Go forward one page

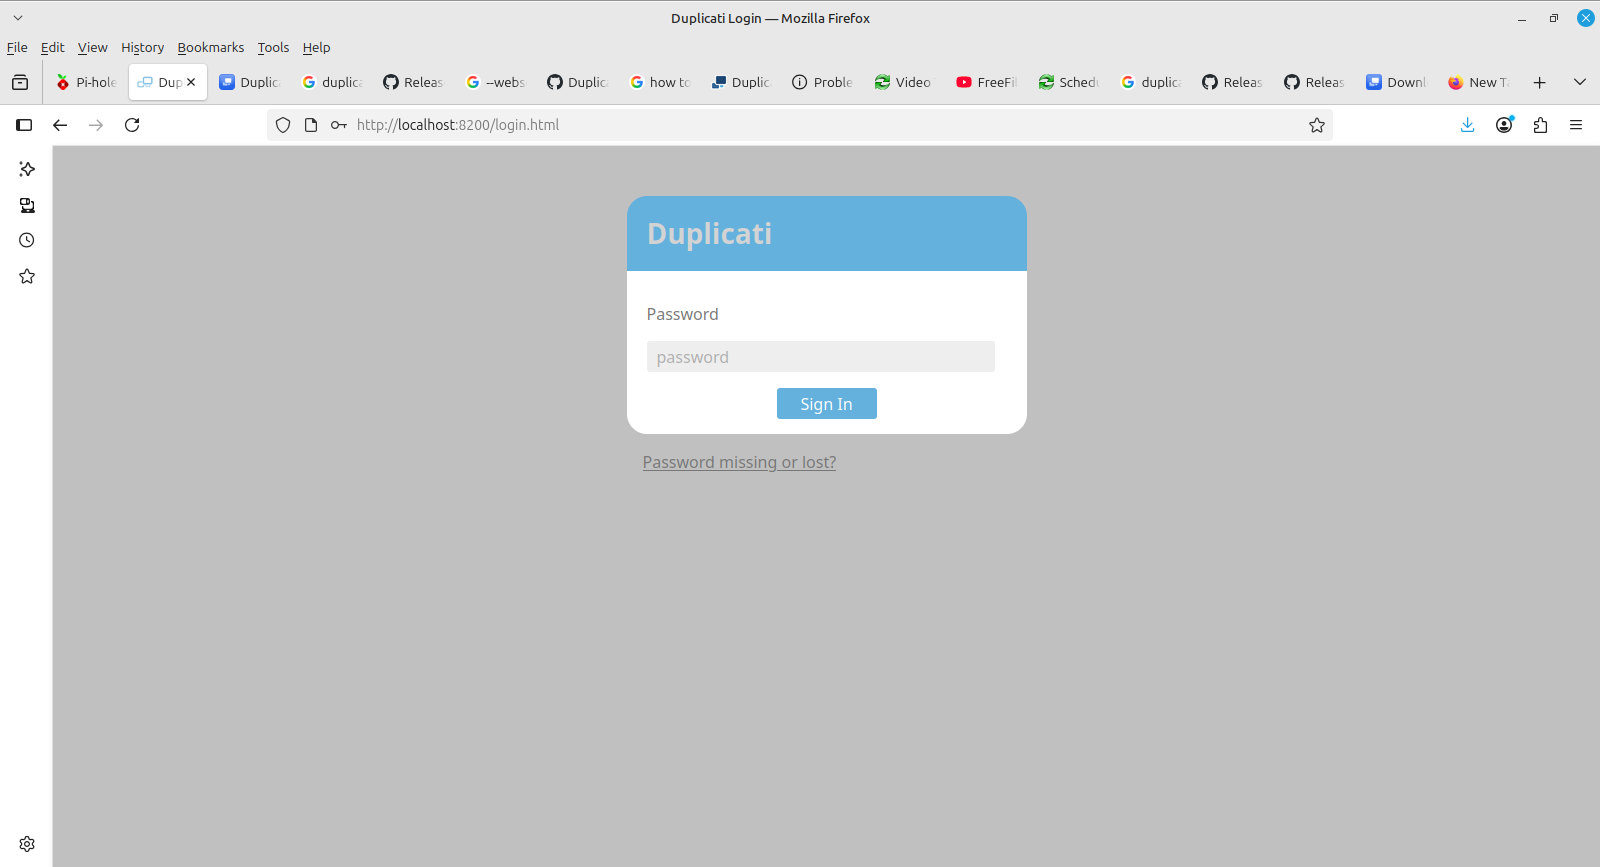(96, 125)
